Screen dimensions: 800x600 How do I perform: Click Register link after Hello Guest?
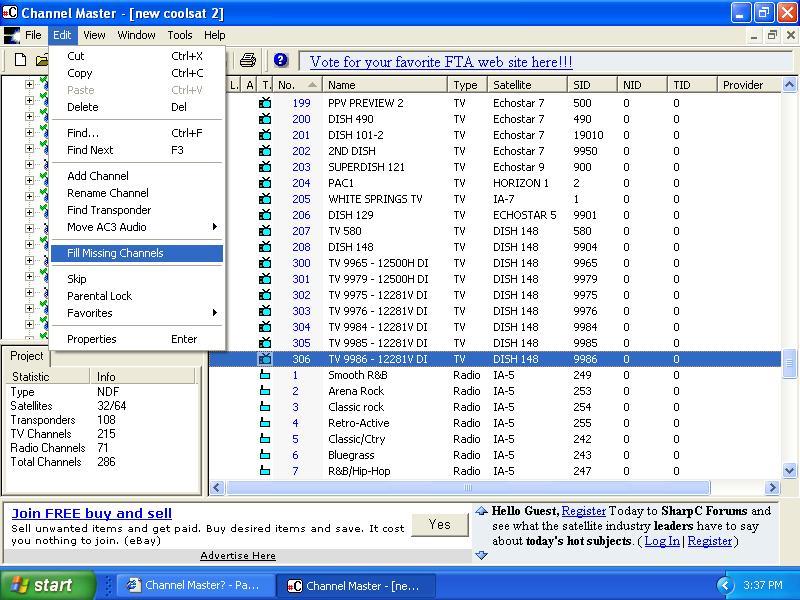click(x=584, y=511)
